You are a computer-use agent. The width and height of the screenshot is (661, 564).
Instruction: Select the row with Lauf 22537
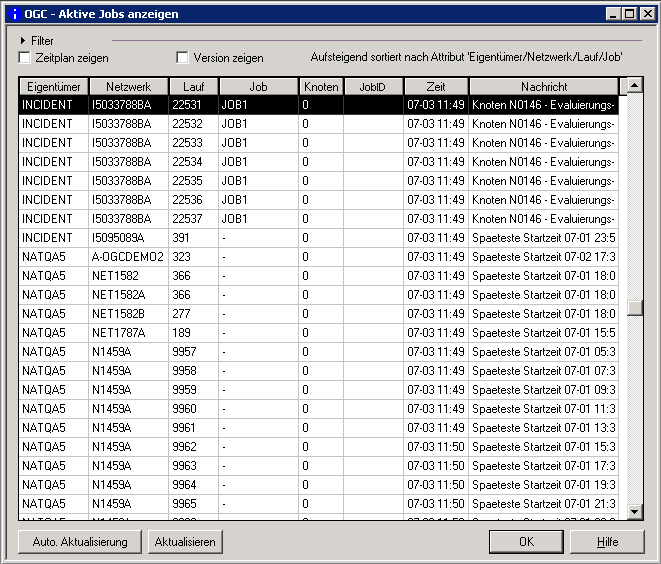coord(319,218)
